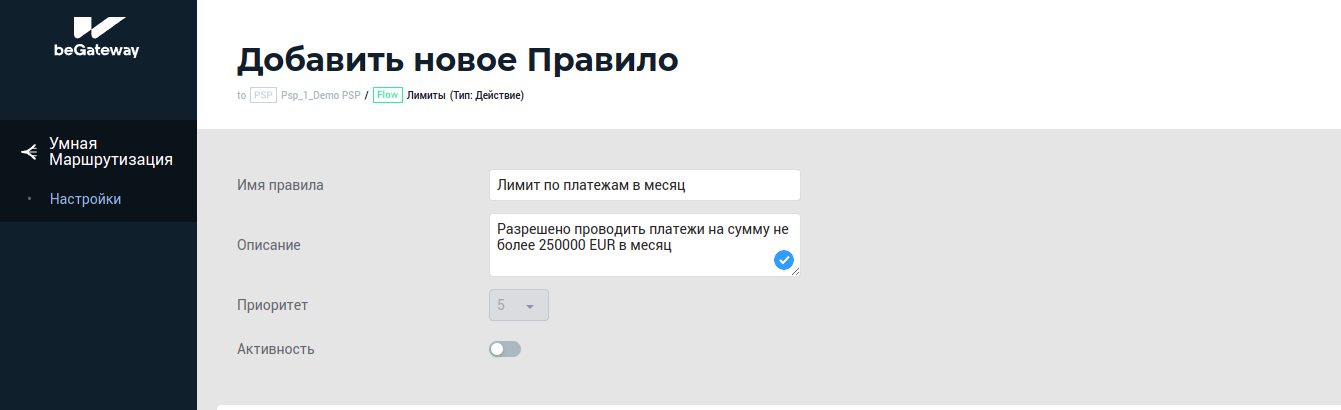Toggle the Активность switch
Viewport: 1341px width, 410px height.
click(x=505, y=349)
